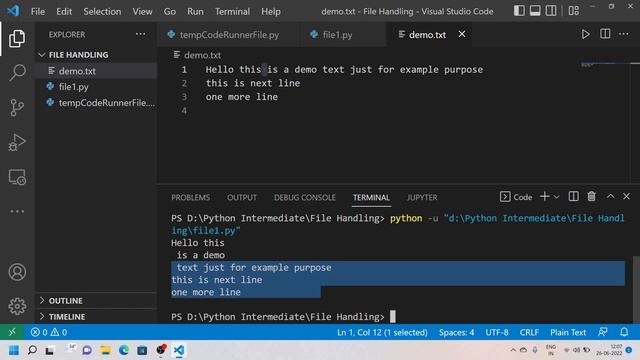Open the Search view in activity bar
640x360 pixels.
pyautogui.click(x=17, y=73)
